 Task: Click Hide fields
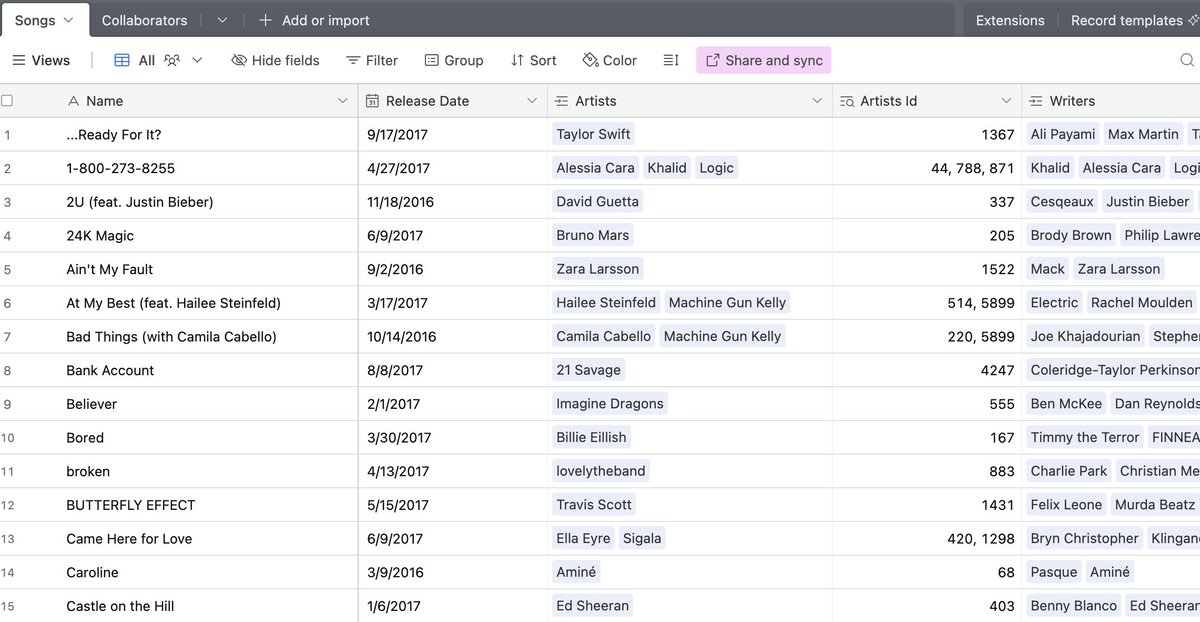point(275,60)
